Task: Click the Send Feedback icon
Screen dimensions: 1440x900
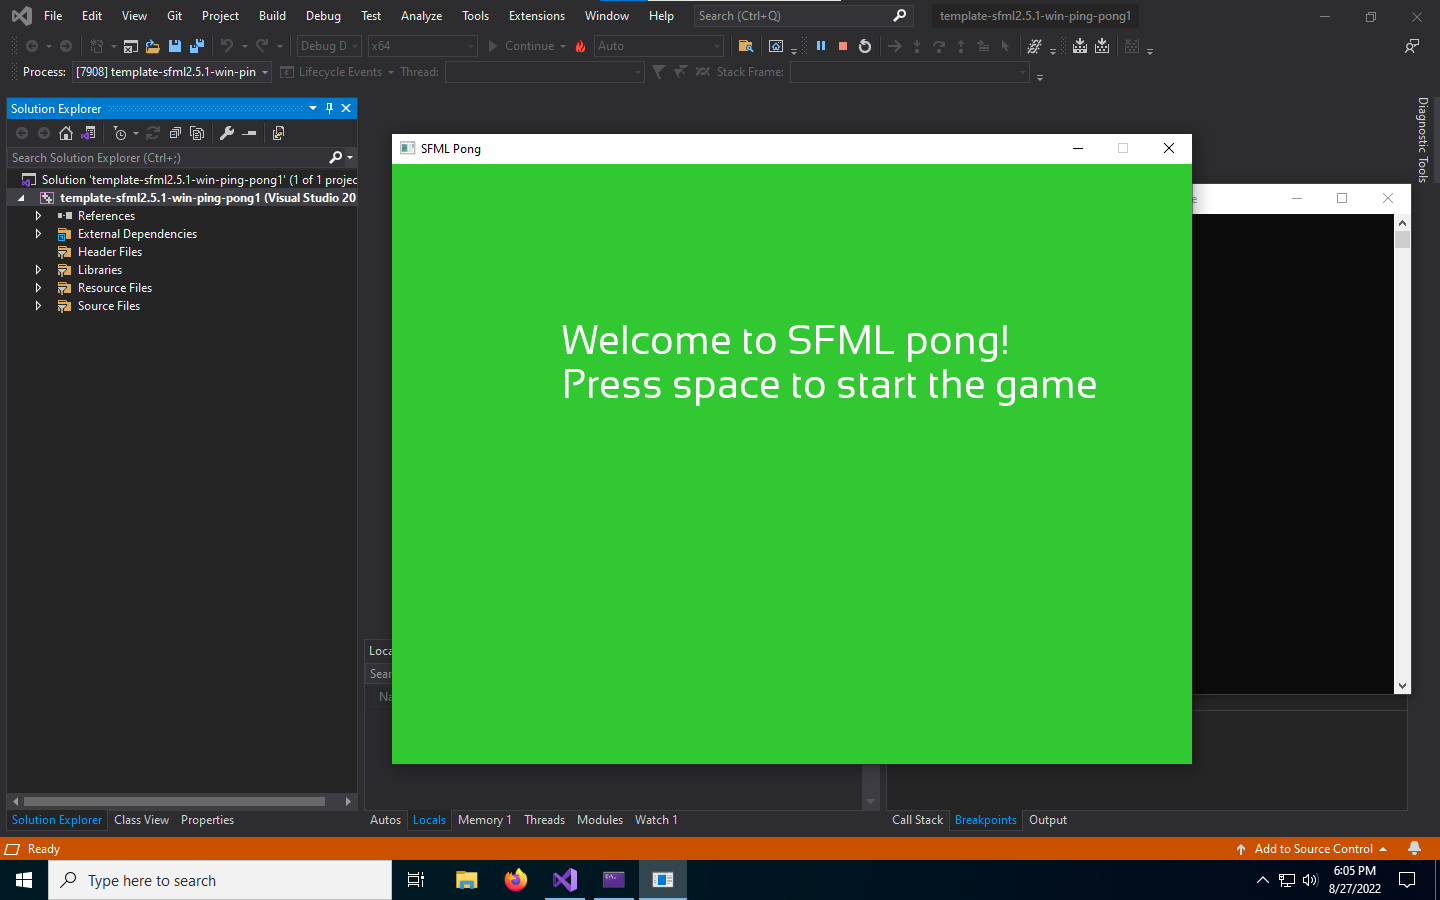Action: pos(1412,46)
